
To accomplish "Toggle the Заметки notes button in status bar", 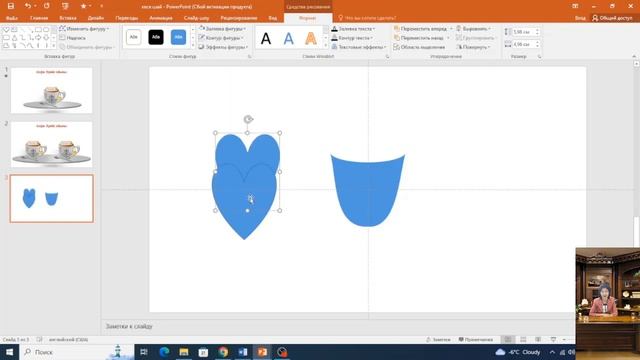I will [x=438, y=340].
